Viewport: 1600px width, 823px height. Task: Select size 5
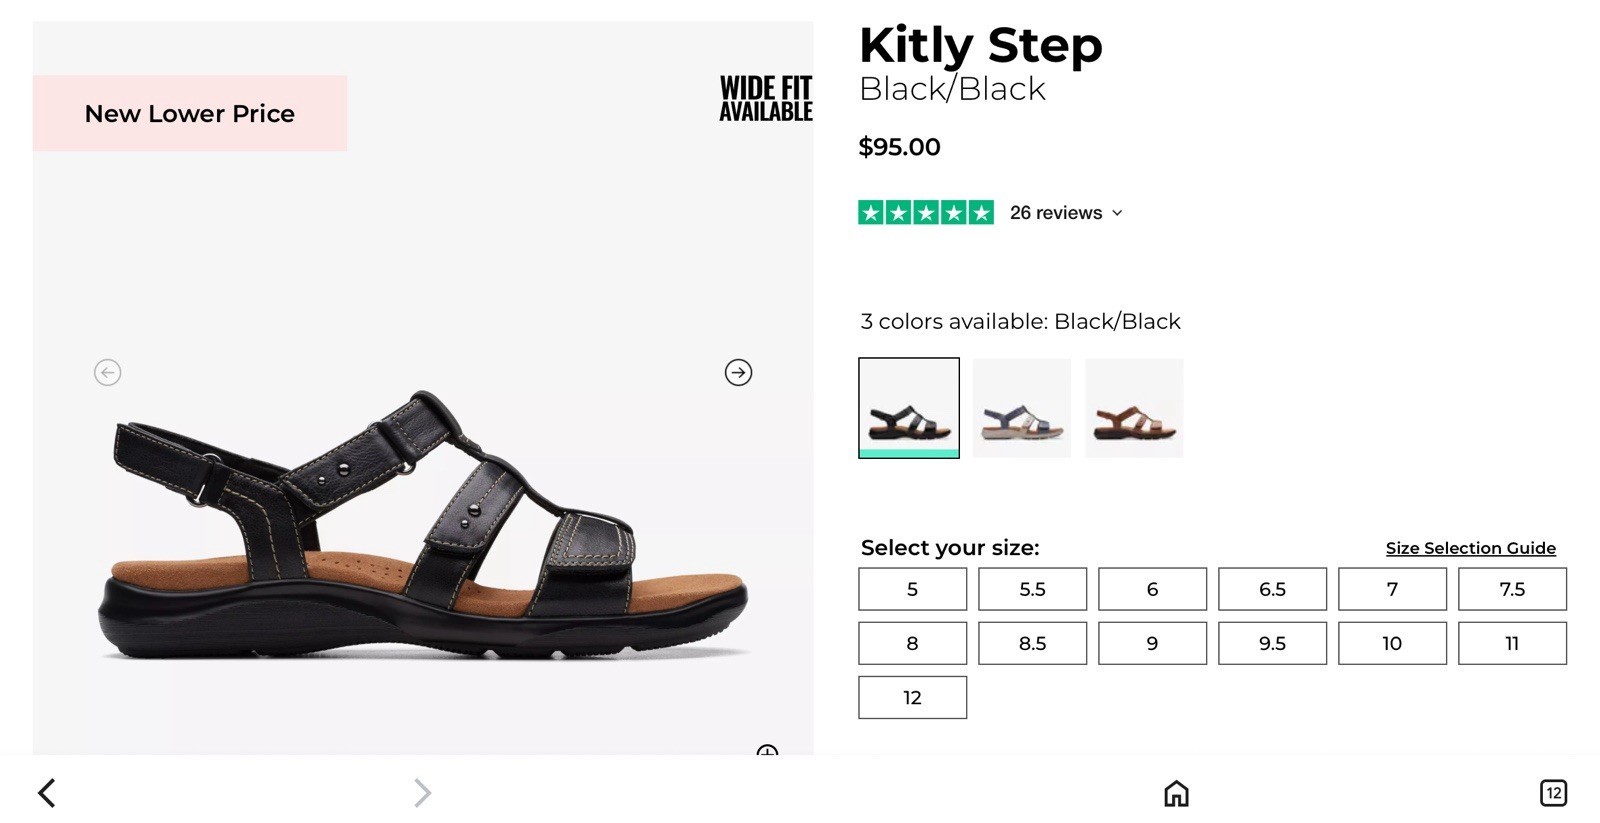click(912, 589)
